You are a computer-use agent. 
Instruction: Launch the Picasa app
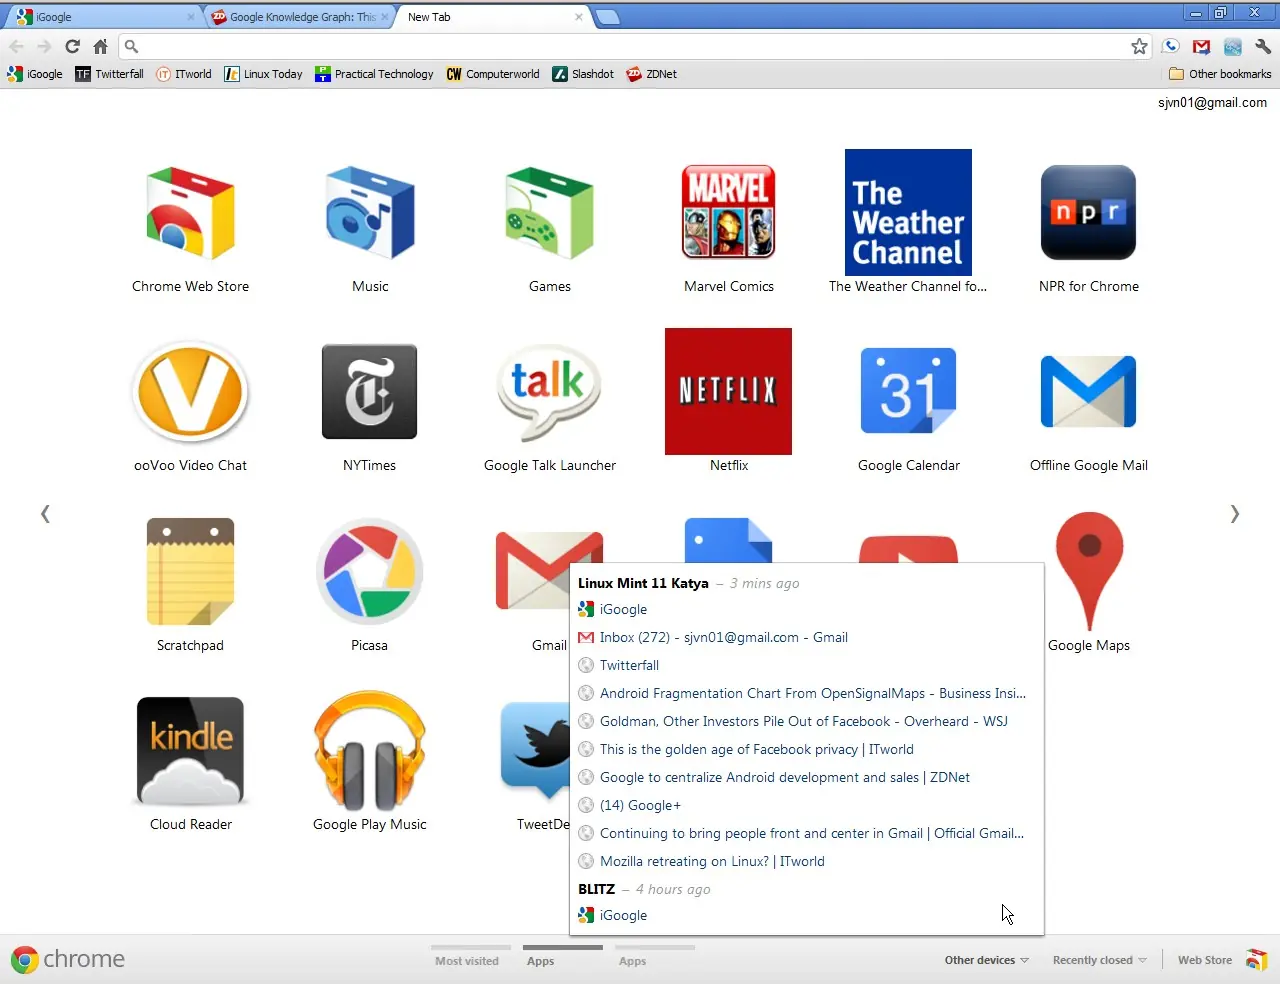click(x=369, y=572)
